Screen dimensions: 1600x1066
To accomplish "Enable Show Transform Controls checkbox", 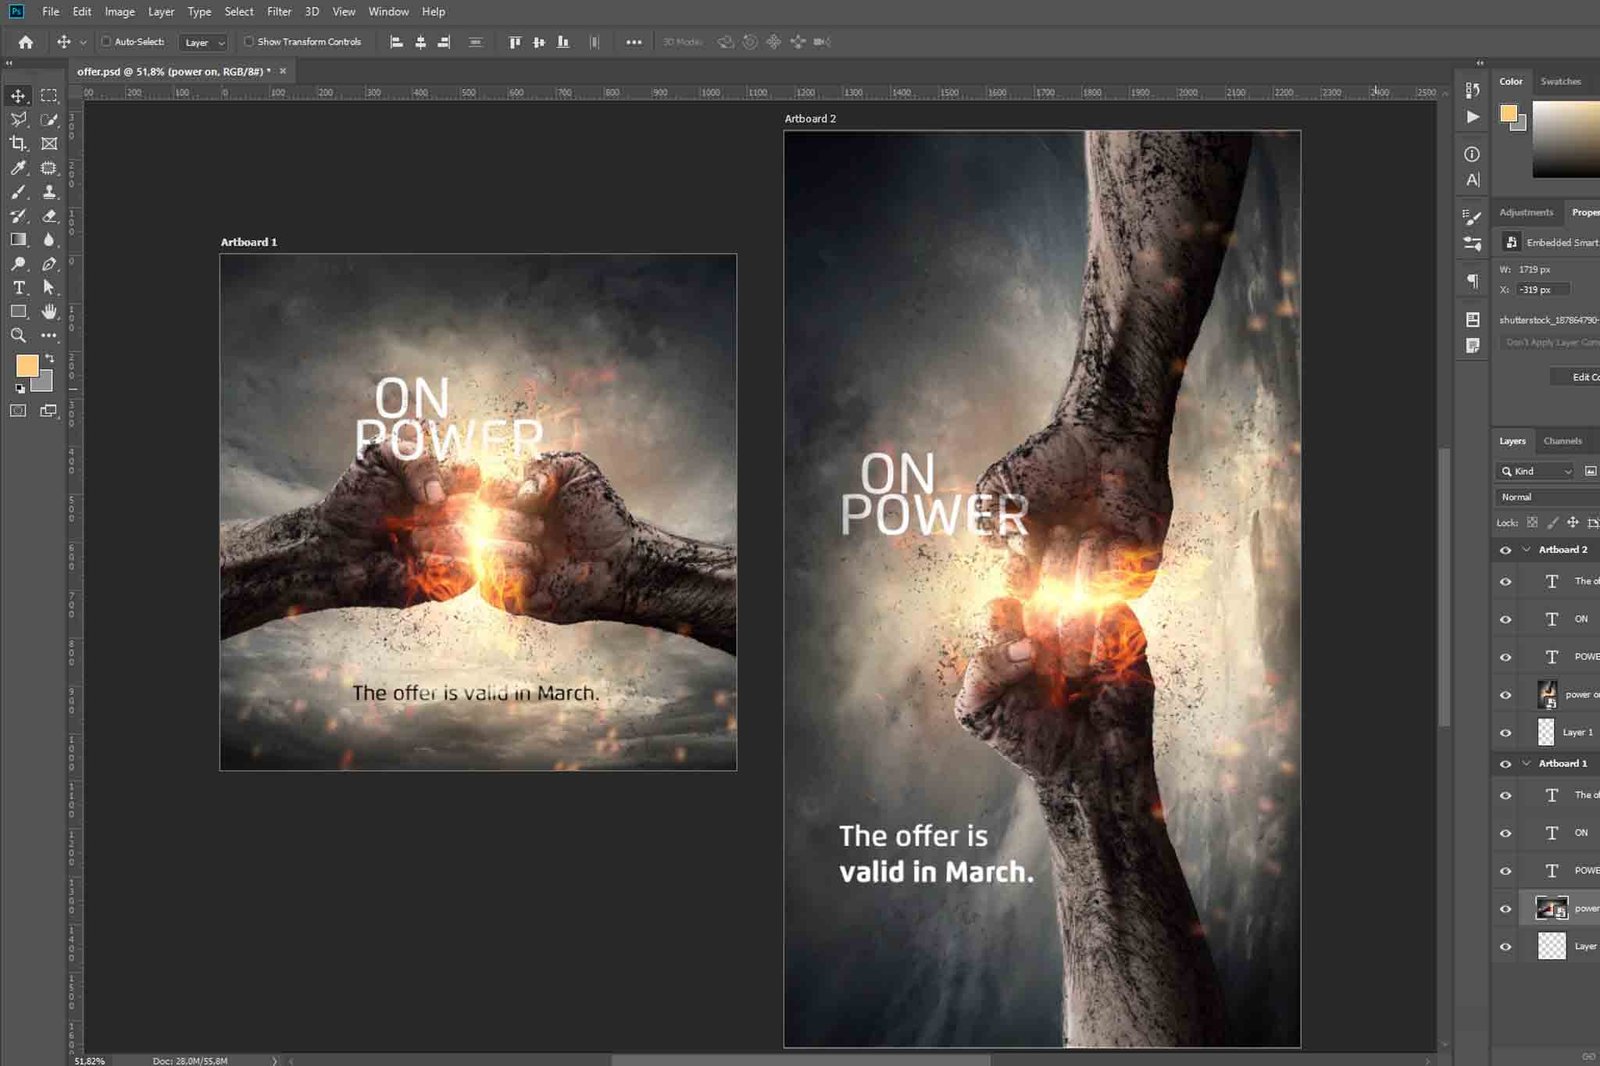I will tap(249, 42).
